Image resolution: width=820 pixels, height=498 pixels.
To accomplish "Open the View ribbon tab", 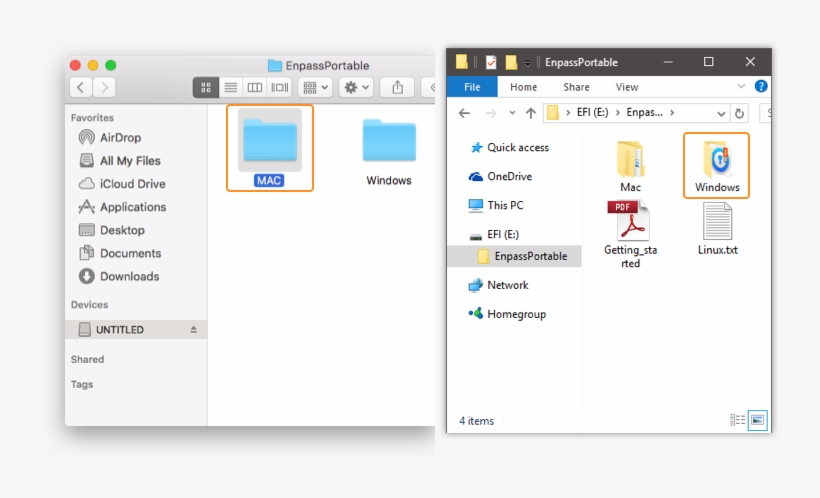I will click(x=627, y=87).
